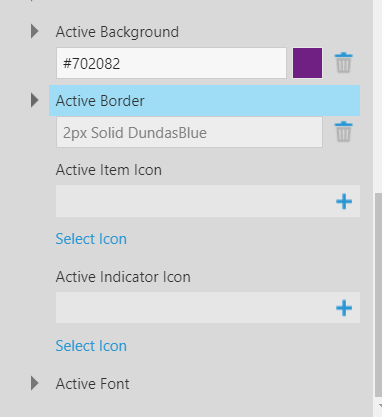
Task: Add an Active Item Icon with plus
Action: (344, 201)
